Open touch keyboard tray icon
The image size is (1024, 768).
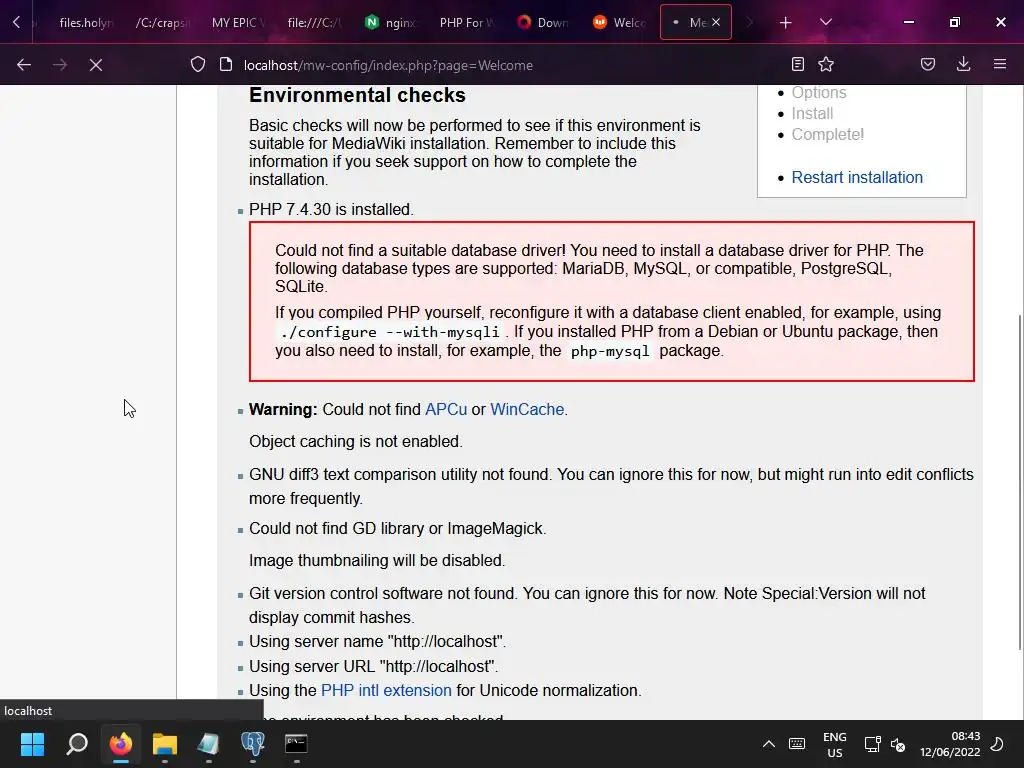click(797, 744)
